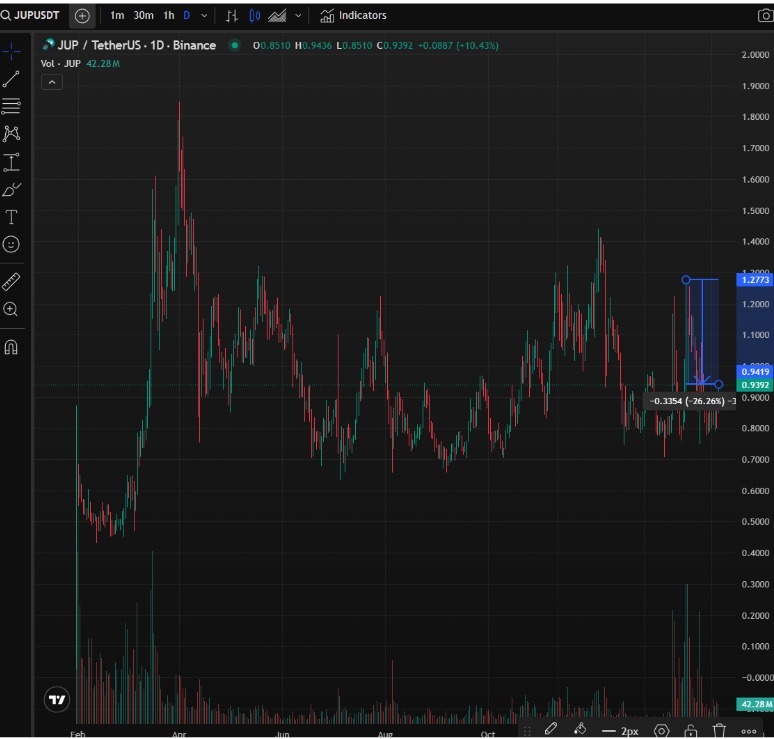Image resolution: width=774 pixels, height=739 pixels.
Task: Open the JUPUSDT symbol search
Action: (x=31, y=15)
